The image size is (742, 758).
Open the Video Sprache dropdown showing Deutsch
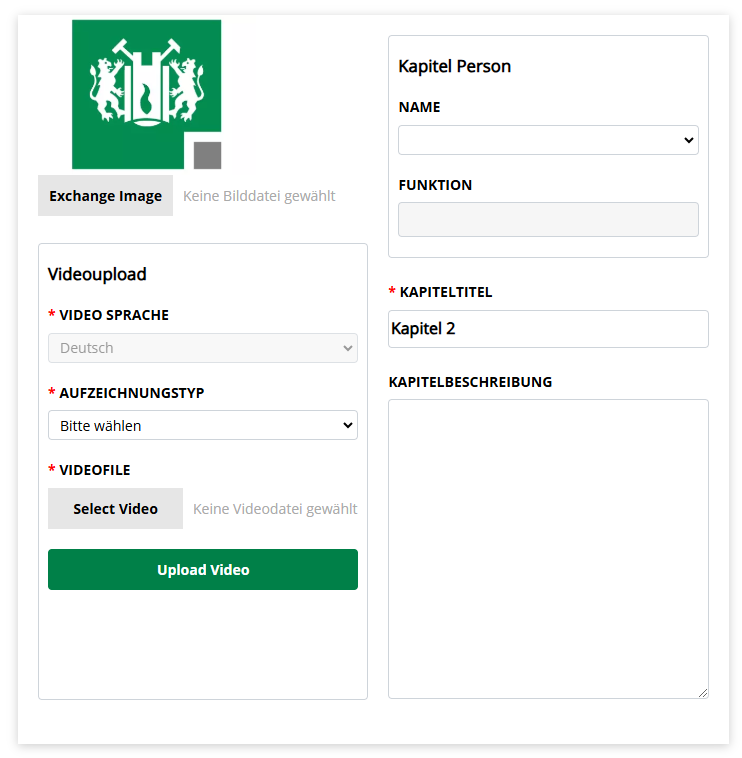[203, 348]
